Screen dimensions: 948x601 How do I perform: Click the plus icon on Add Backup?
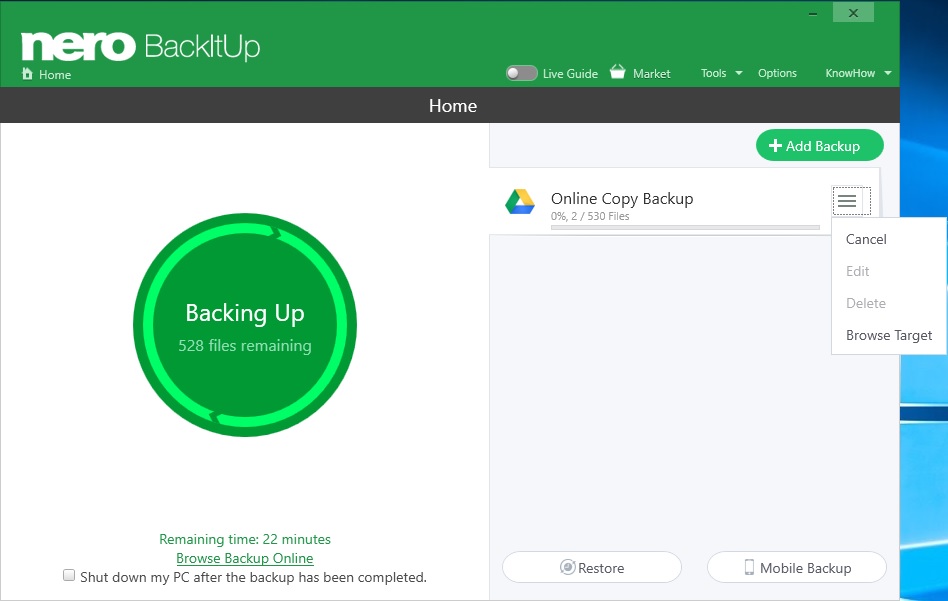(x=775, y=146)
